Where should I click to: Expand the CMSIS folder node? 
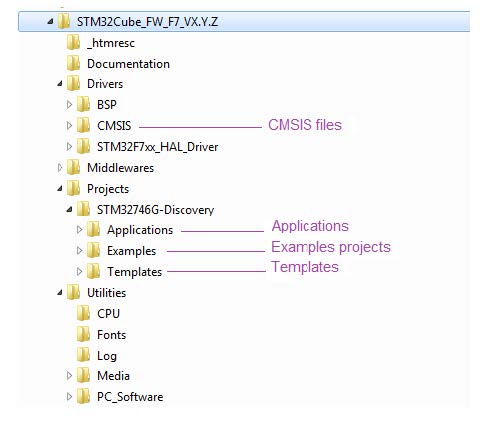tap(69, 126)
